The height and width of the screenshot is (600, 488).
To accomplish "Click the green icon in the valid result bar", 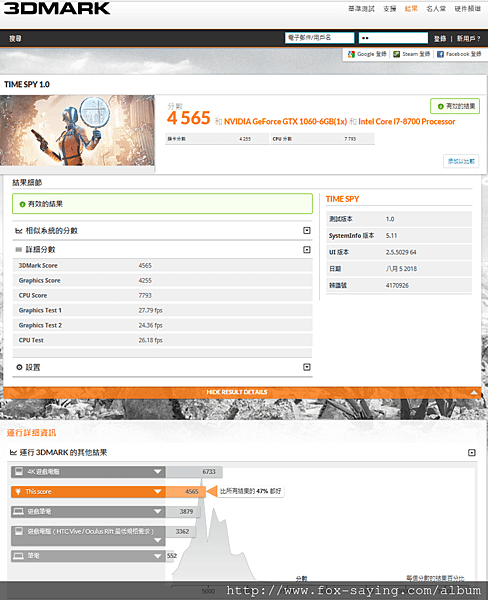I will tap(22, 204).
